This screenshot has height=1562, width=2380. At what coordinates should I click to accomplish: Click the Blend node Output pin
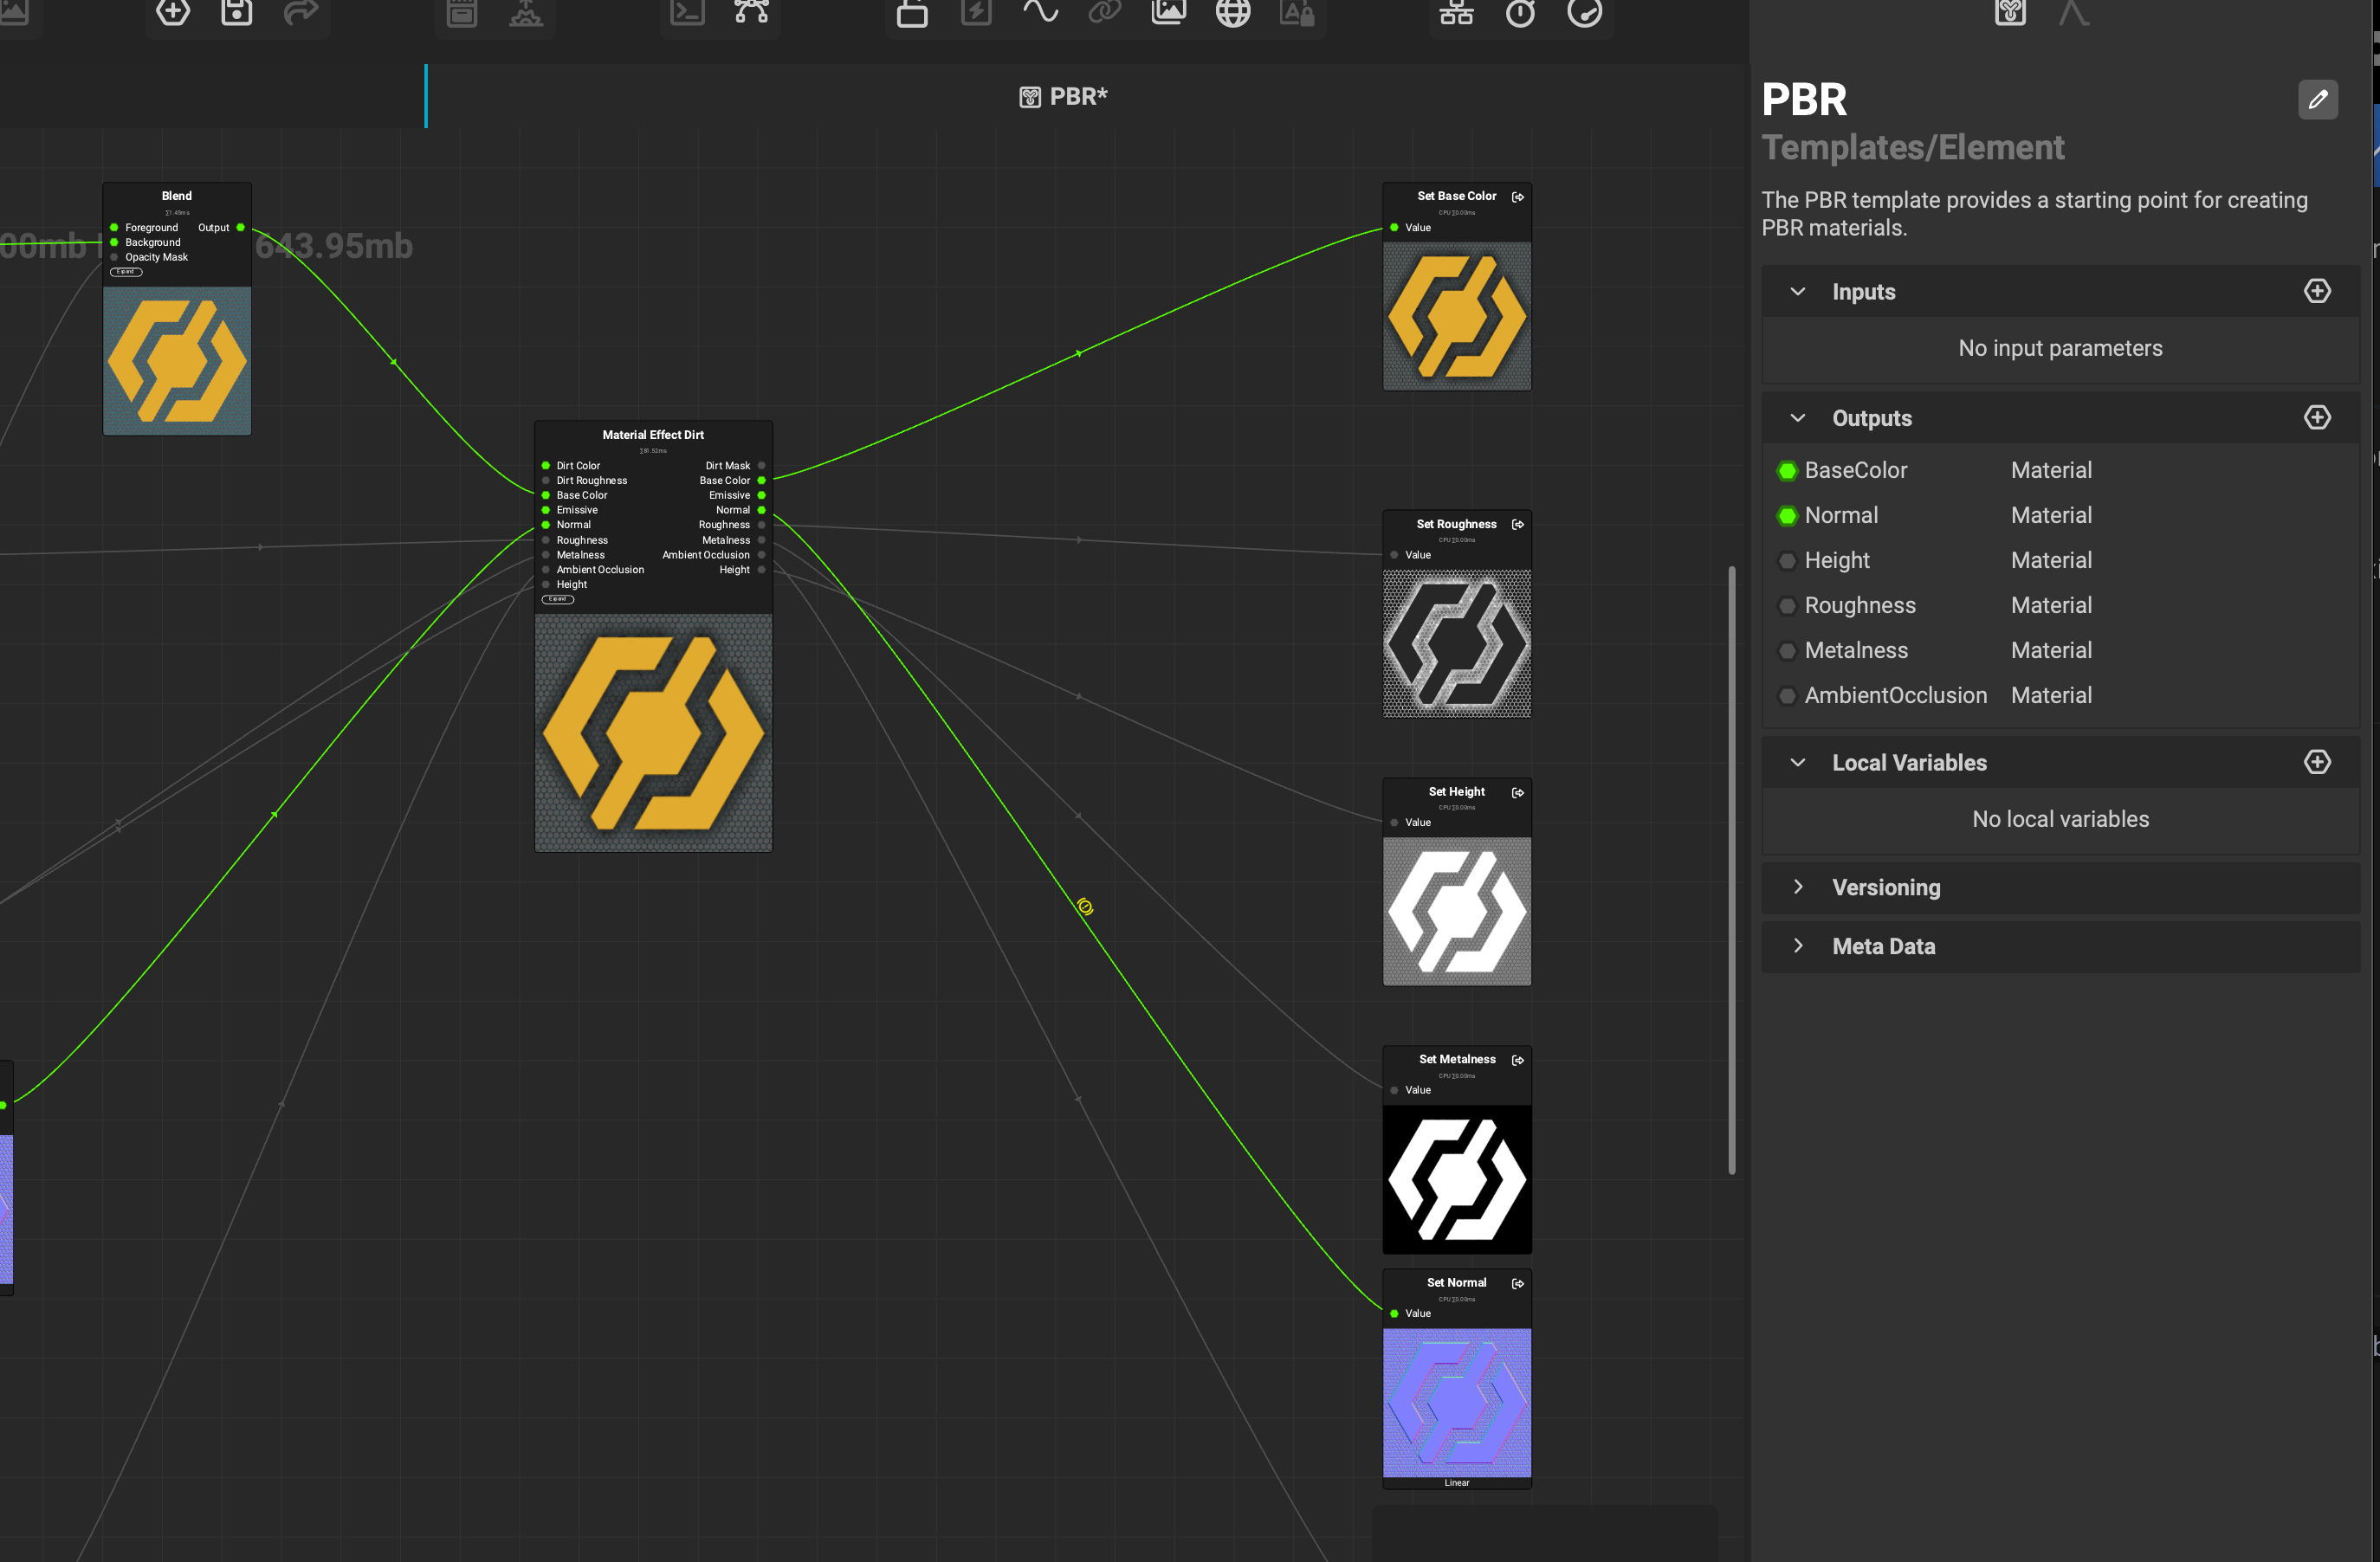240,228
